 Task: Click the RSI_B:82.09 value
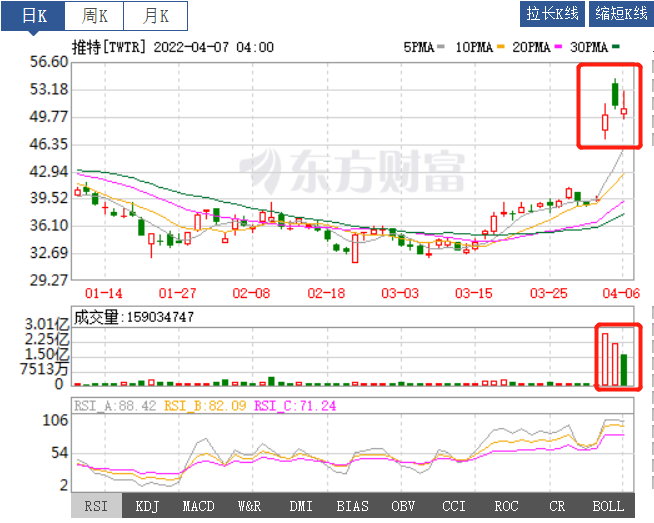pos(205,405)
